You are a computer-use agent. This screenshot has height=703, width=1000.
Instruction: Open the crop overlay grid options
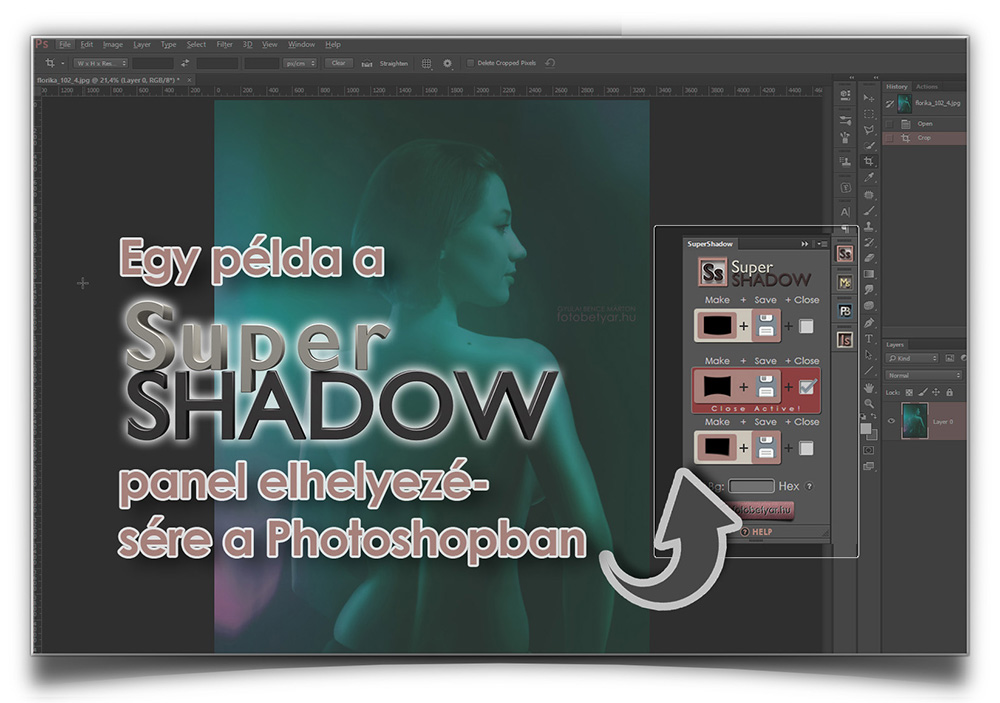(426, 63)
